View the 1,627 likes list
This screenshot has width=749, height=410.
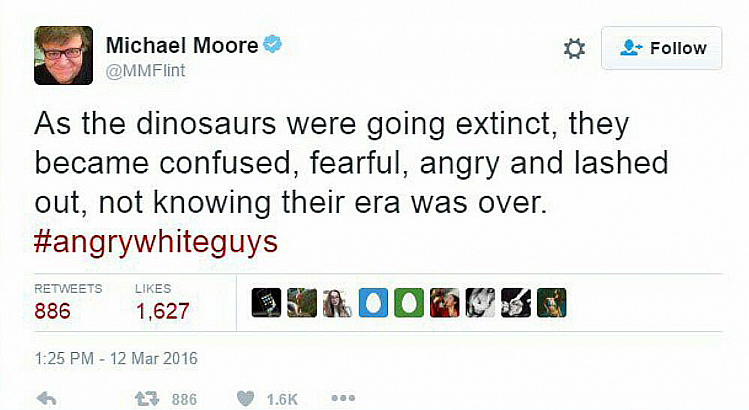(x=162, y=311)
